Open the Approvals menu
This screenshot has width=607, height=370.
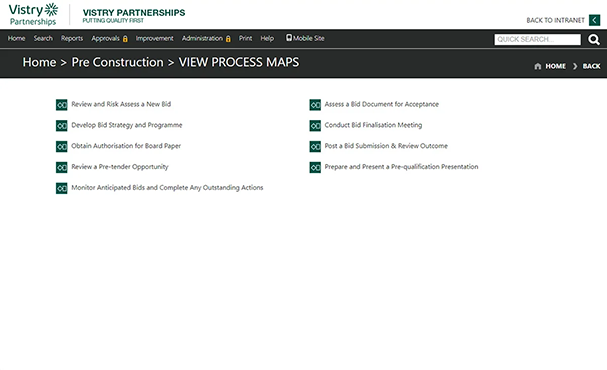[109, 38]
